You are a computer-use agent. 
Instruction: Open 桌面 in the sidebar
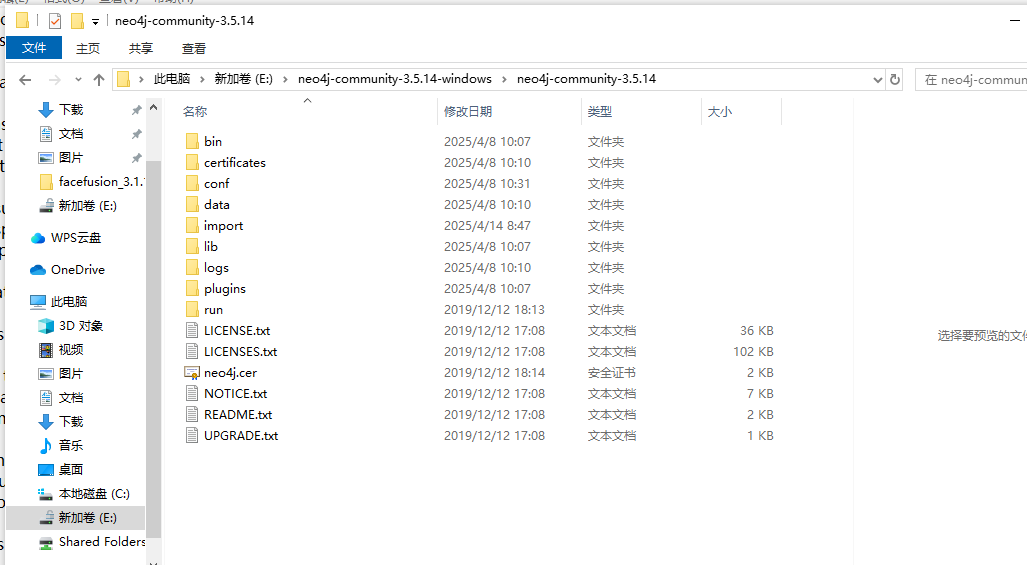tap(71, 469)
